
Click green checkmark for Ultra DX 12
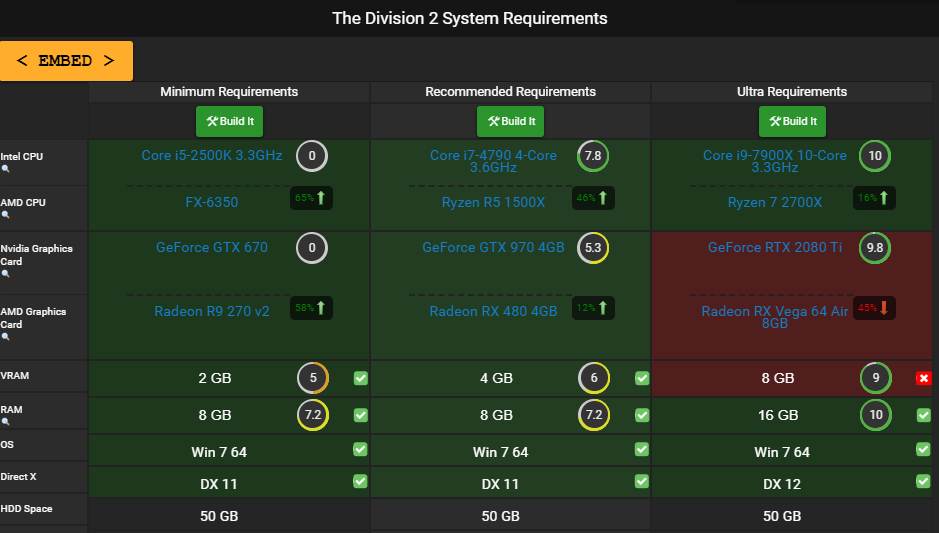pos(923,481)
